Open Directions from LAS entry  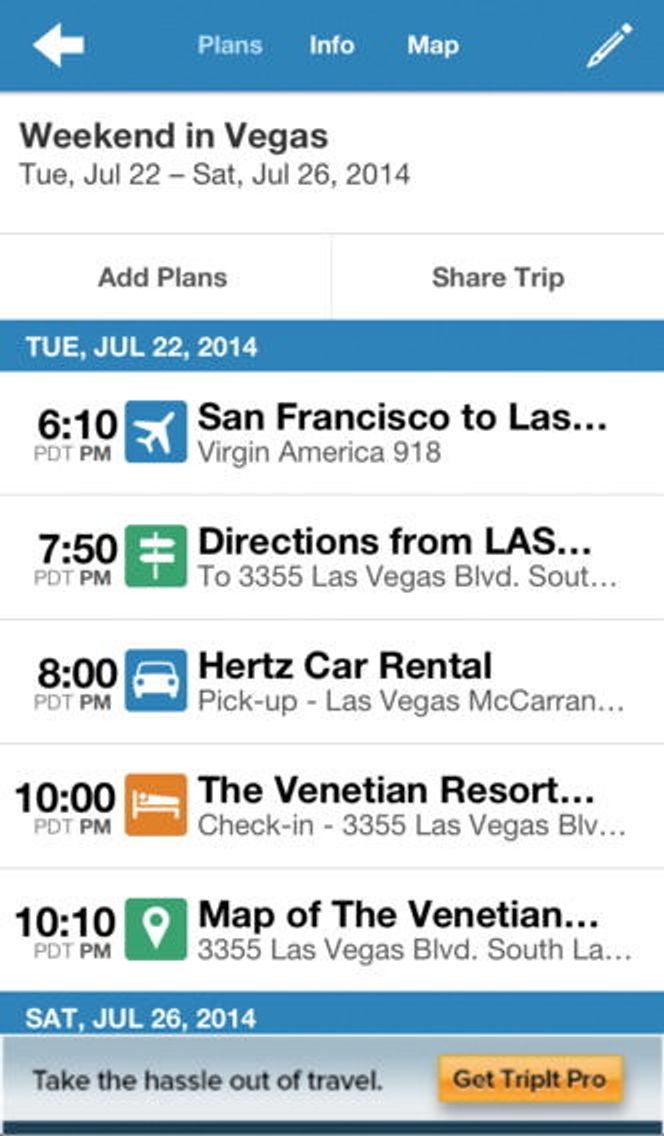(332, 557)
